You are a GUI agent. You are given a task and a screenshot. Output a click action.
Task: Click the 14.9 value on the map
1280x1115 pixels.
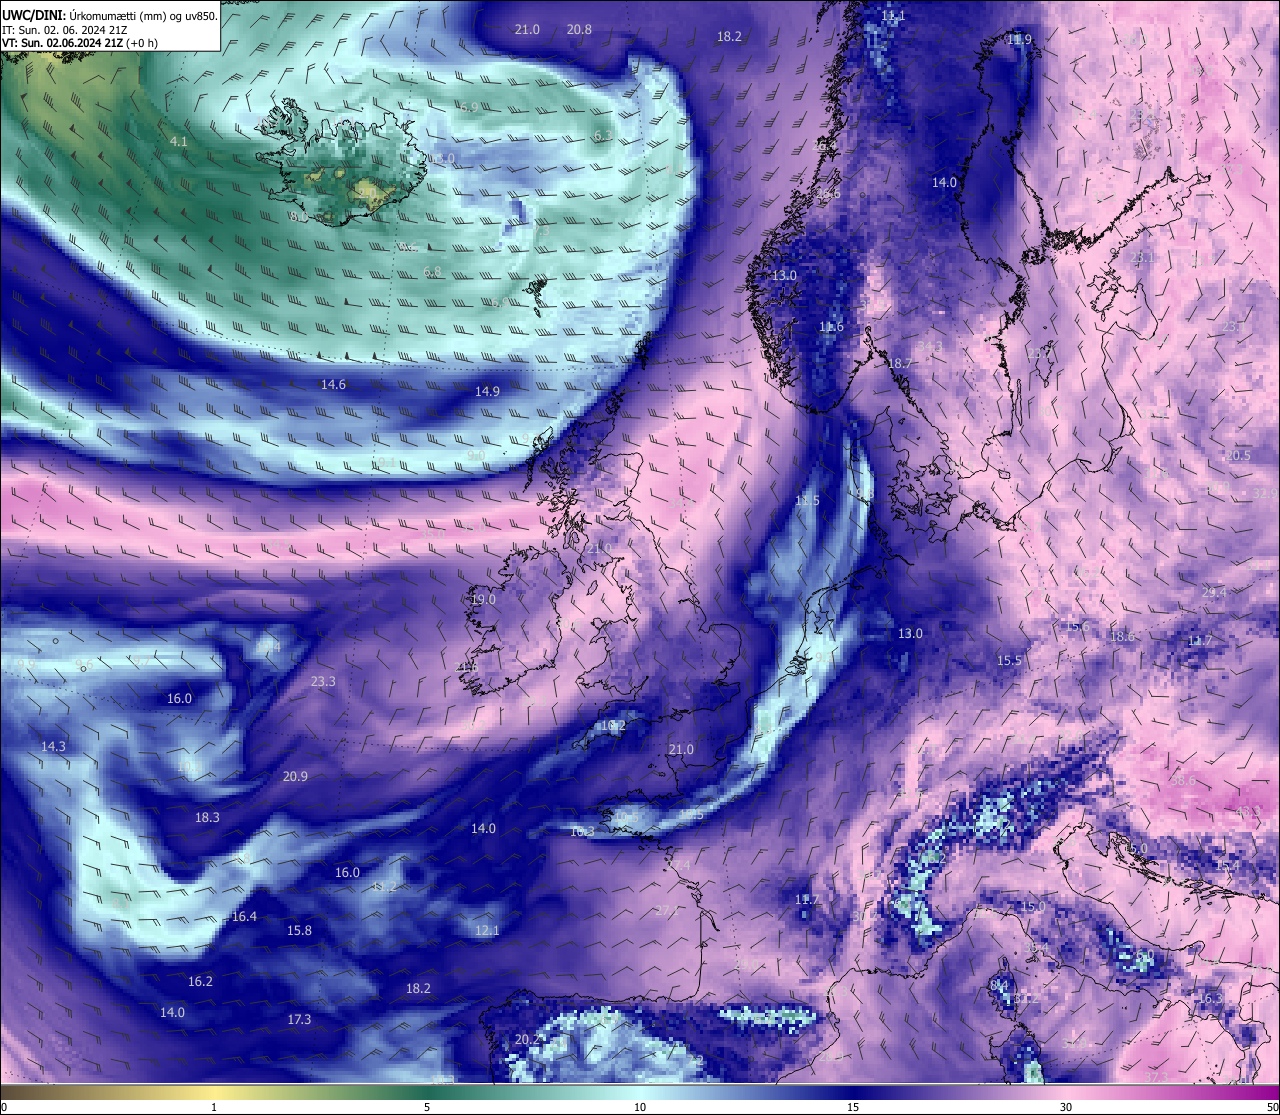[487, 392]
